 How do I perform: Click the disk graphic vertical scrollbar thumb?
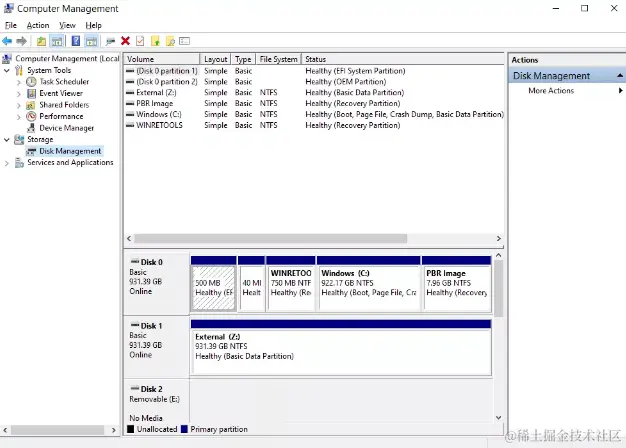pos(499,289)
